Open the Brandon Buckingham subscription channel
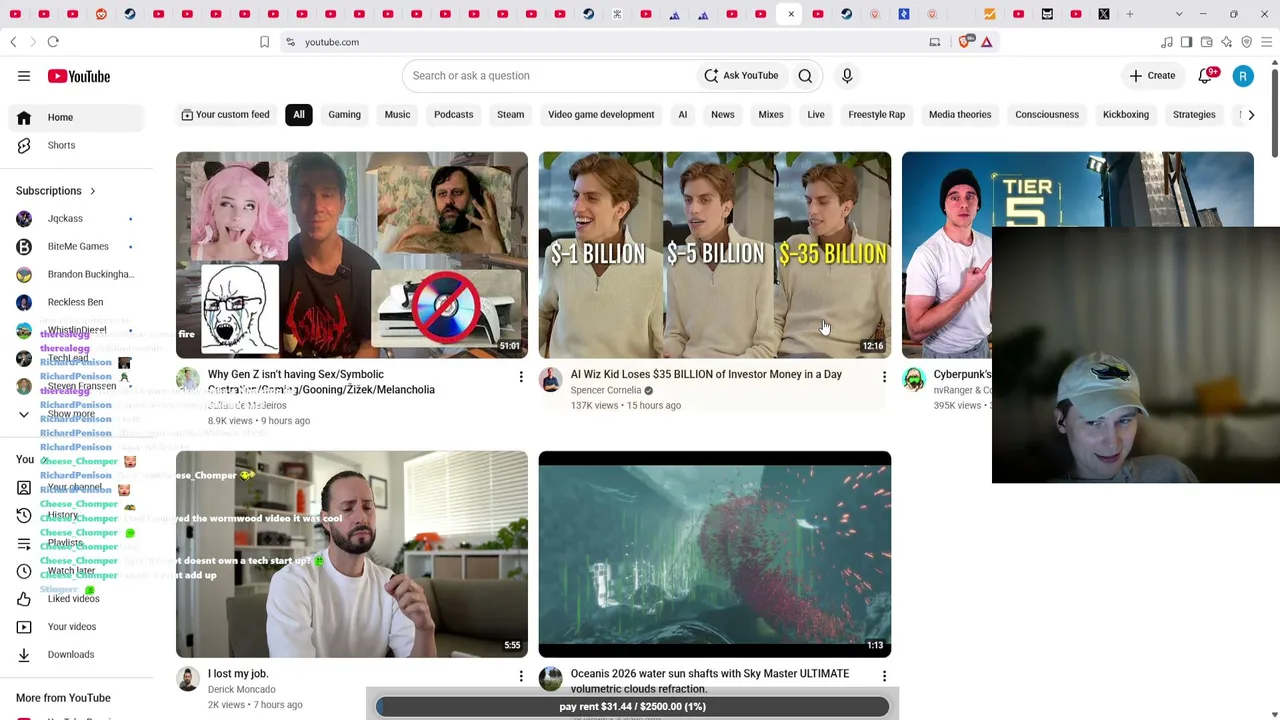Viewport: 1280px width, 720px height. (x=75, y=274)
